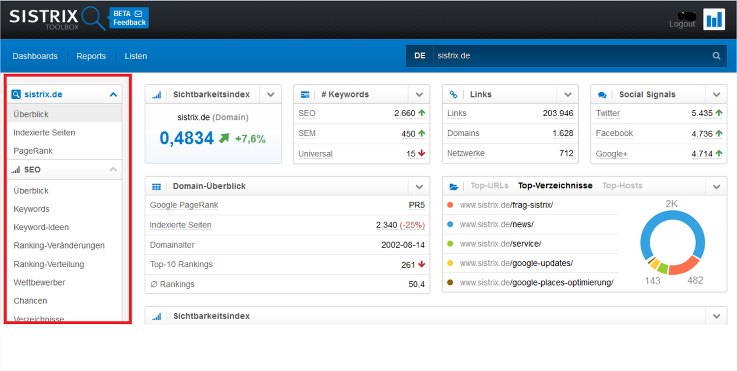Open Ranking-Verteilung in sidebar

click(x=49, y=264)
